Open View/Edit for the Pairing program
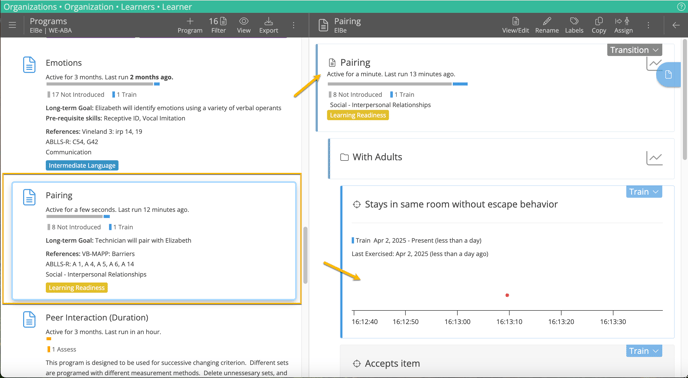Screen dimensions: 688x378 [516, 25]
